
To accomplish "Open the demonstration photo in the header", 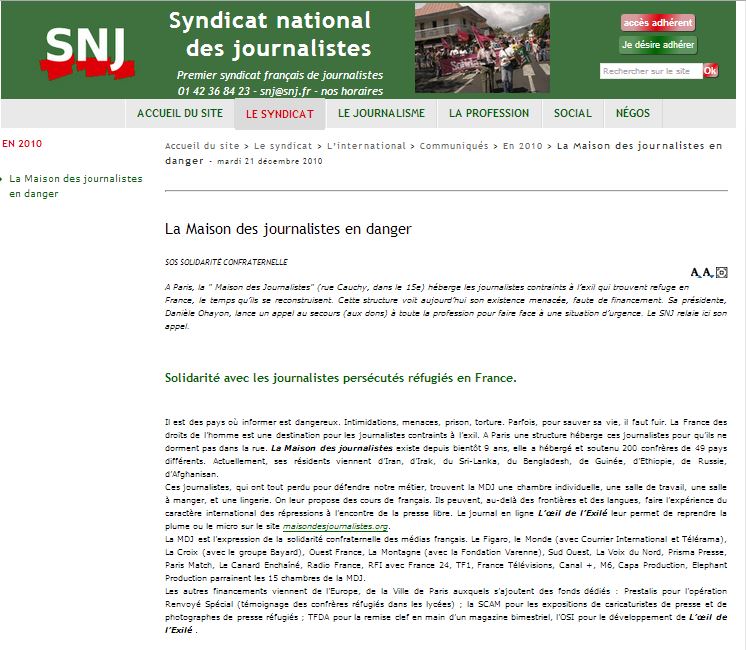I will [482, 48].
